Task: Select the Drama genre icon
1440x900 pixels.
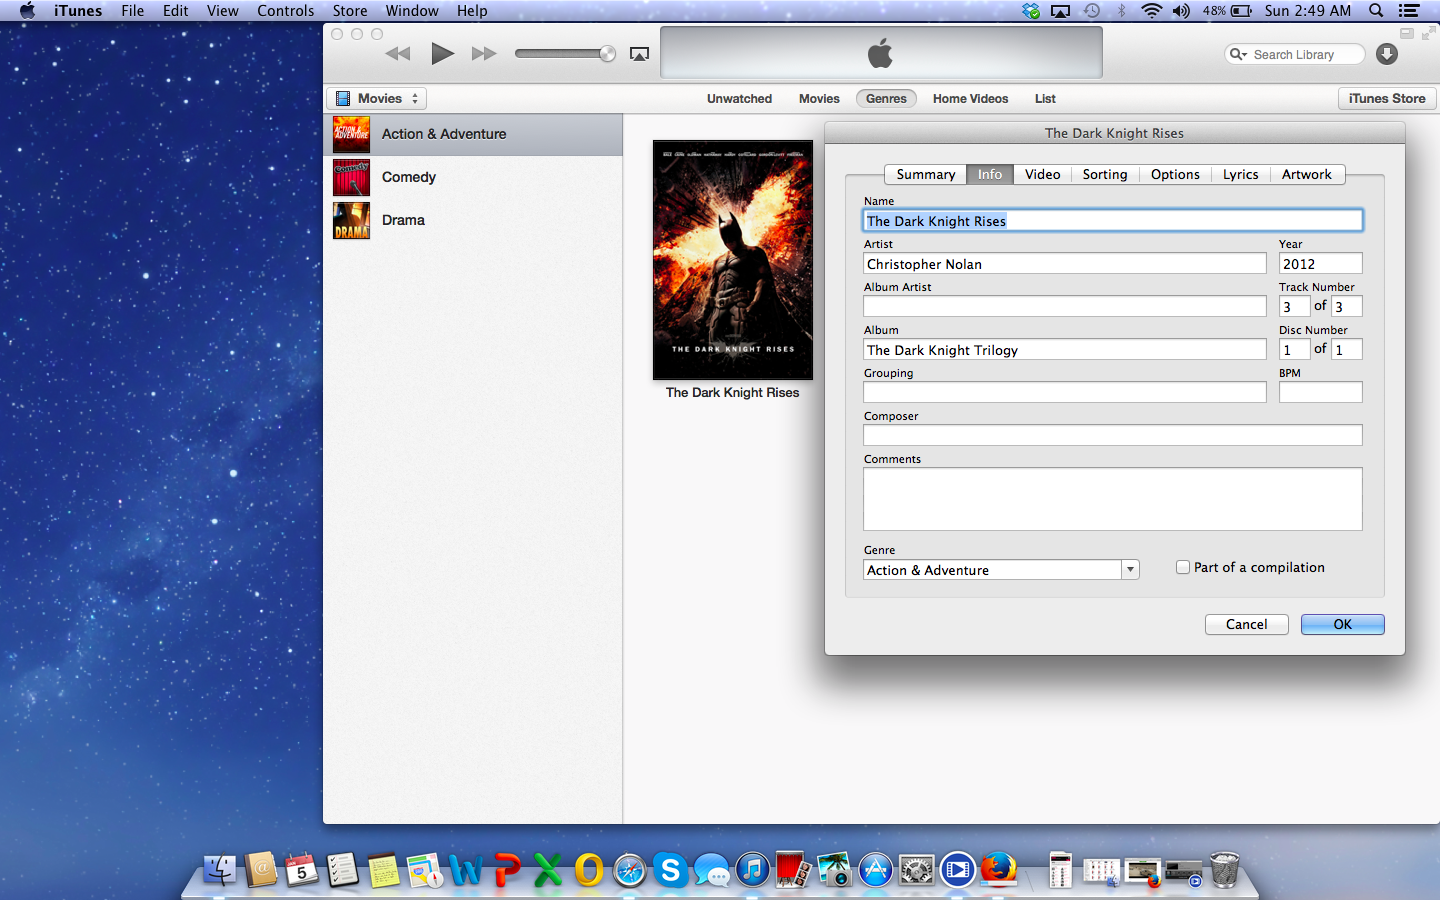Action: pyautogui.click(x=352, y=220)
